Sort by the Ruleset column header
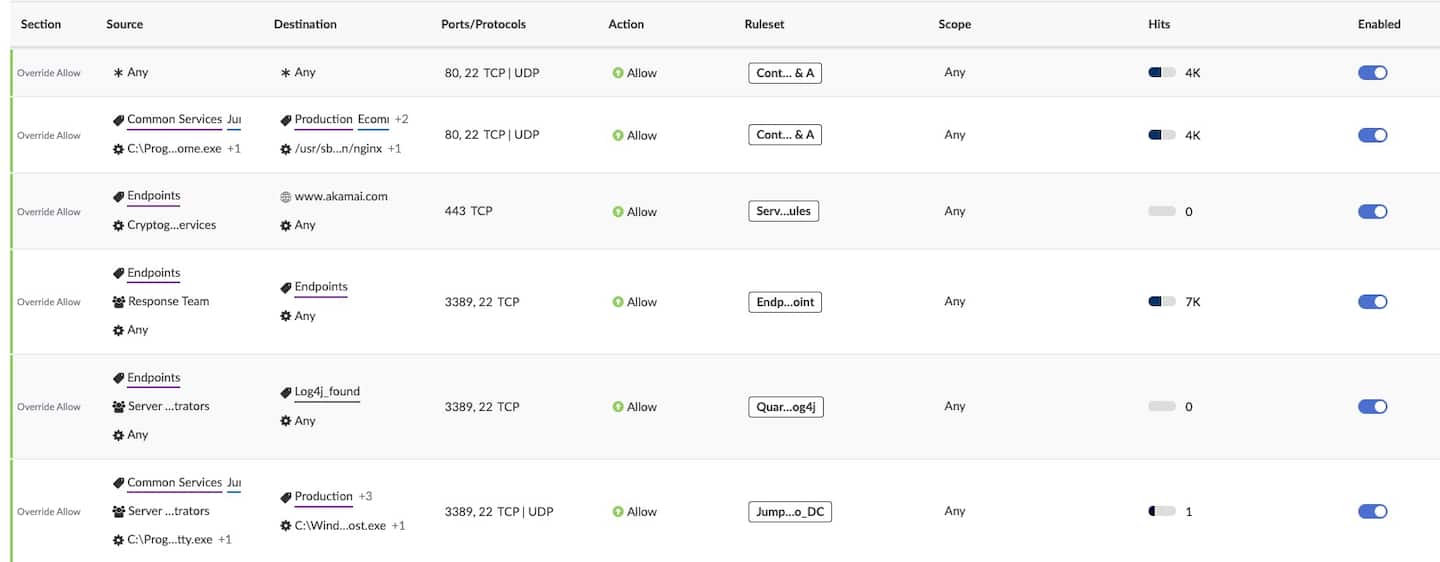 click(764, 24)
